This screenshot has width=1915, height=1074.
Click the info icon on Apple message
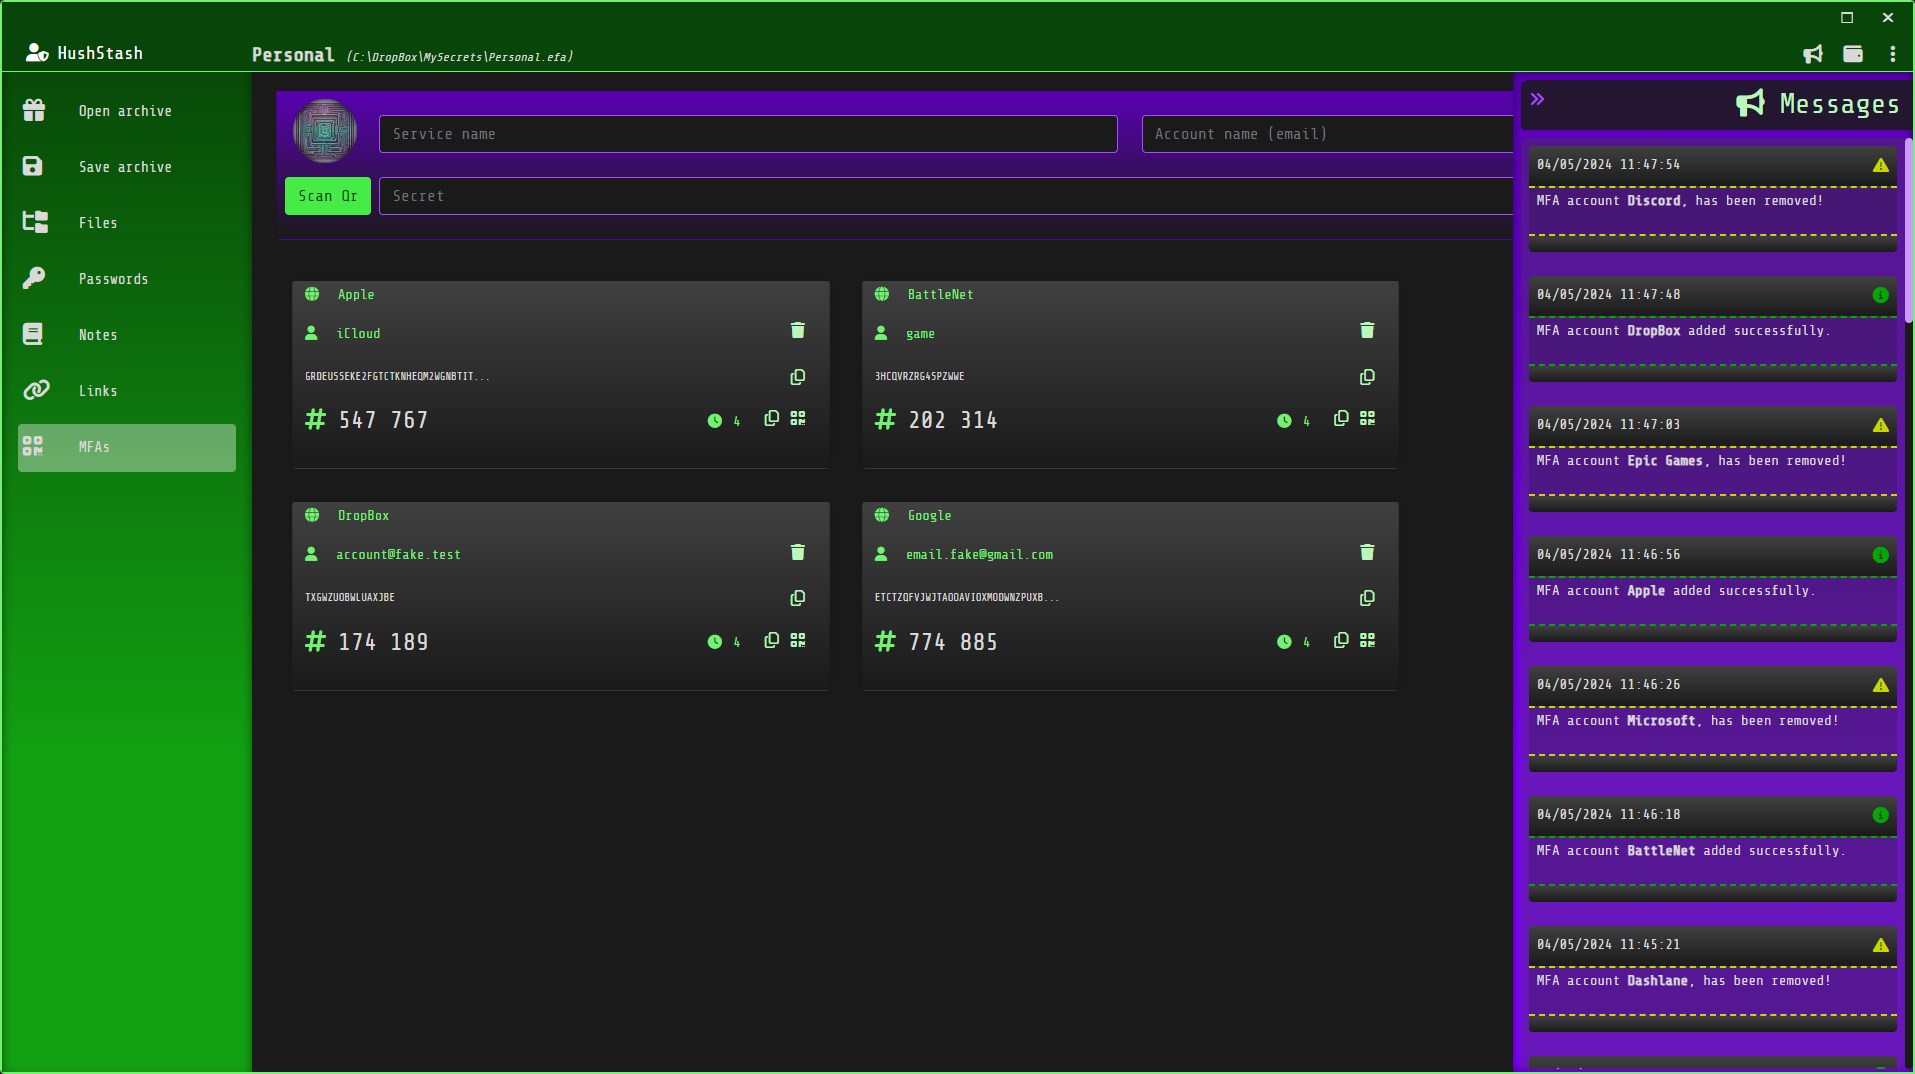pyautogui.click(x=1881, y=555)
